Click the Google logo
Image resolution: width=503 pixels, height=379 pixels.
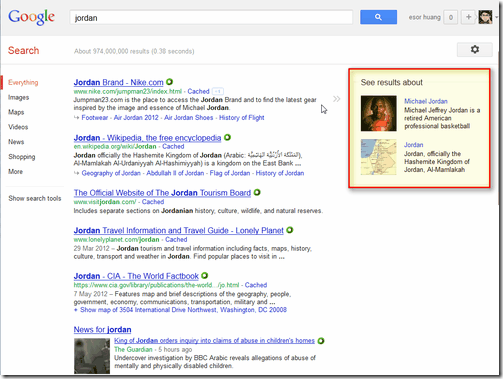click(x=32, y=17)
